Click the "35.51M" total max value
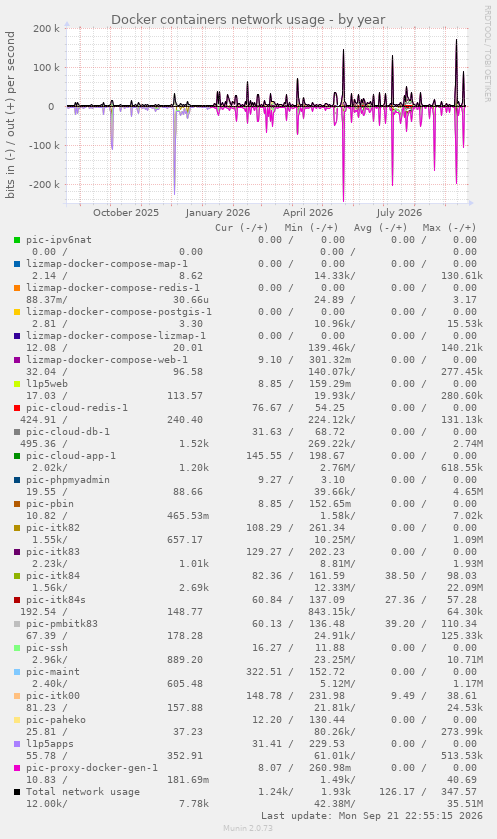 465,804
